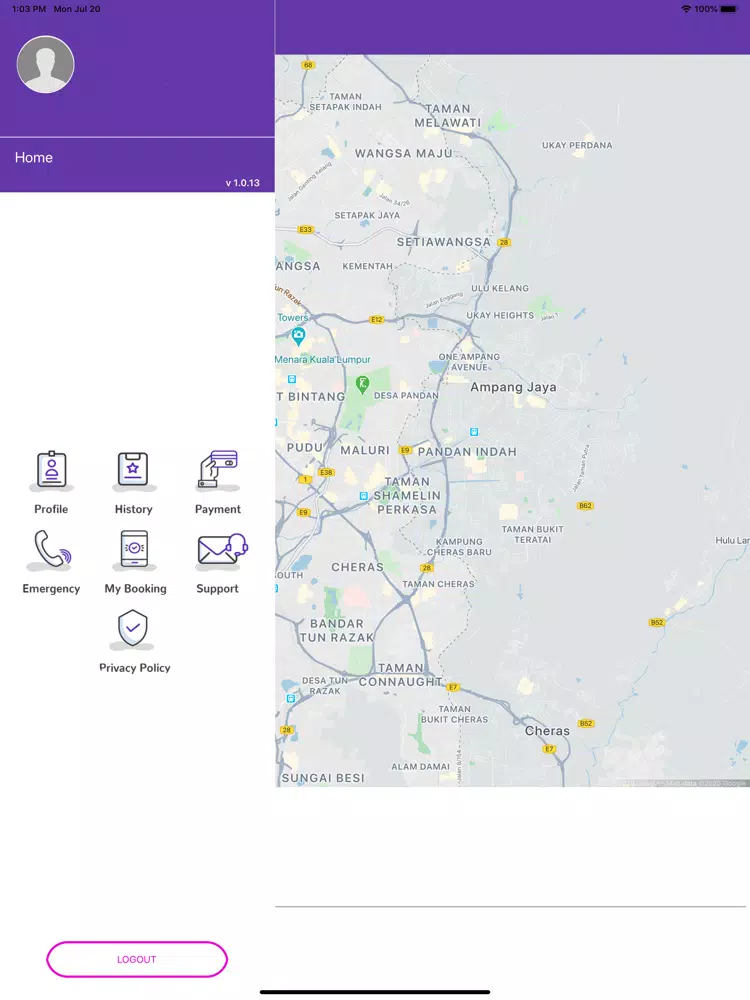The image size is (750, 1000).
Task: Click the Pandan Indah map label
Action: pos(467,452)
